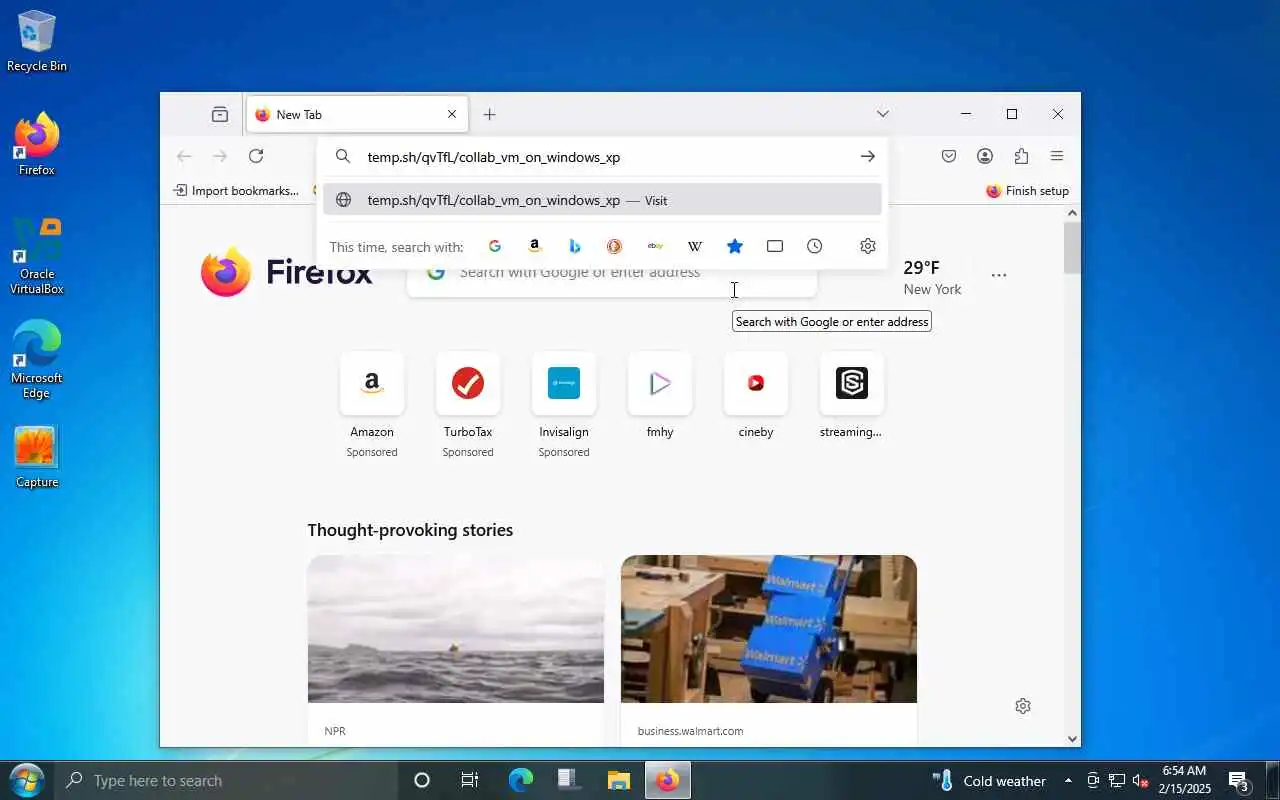
Task: Open the NPR story image card
Action: coord(456,629)
